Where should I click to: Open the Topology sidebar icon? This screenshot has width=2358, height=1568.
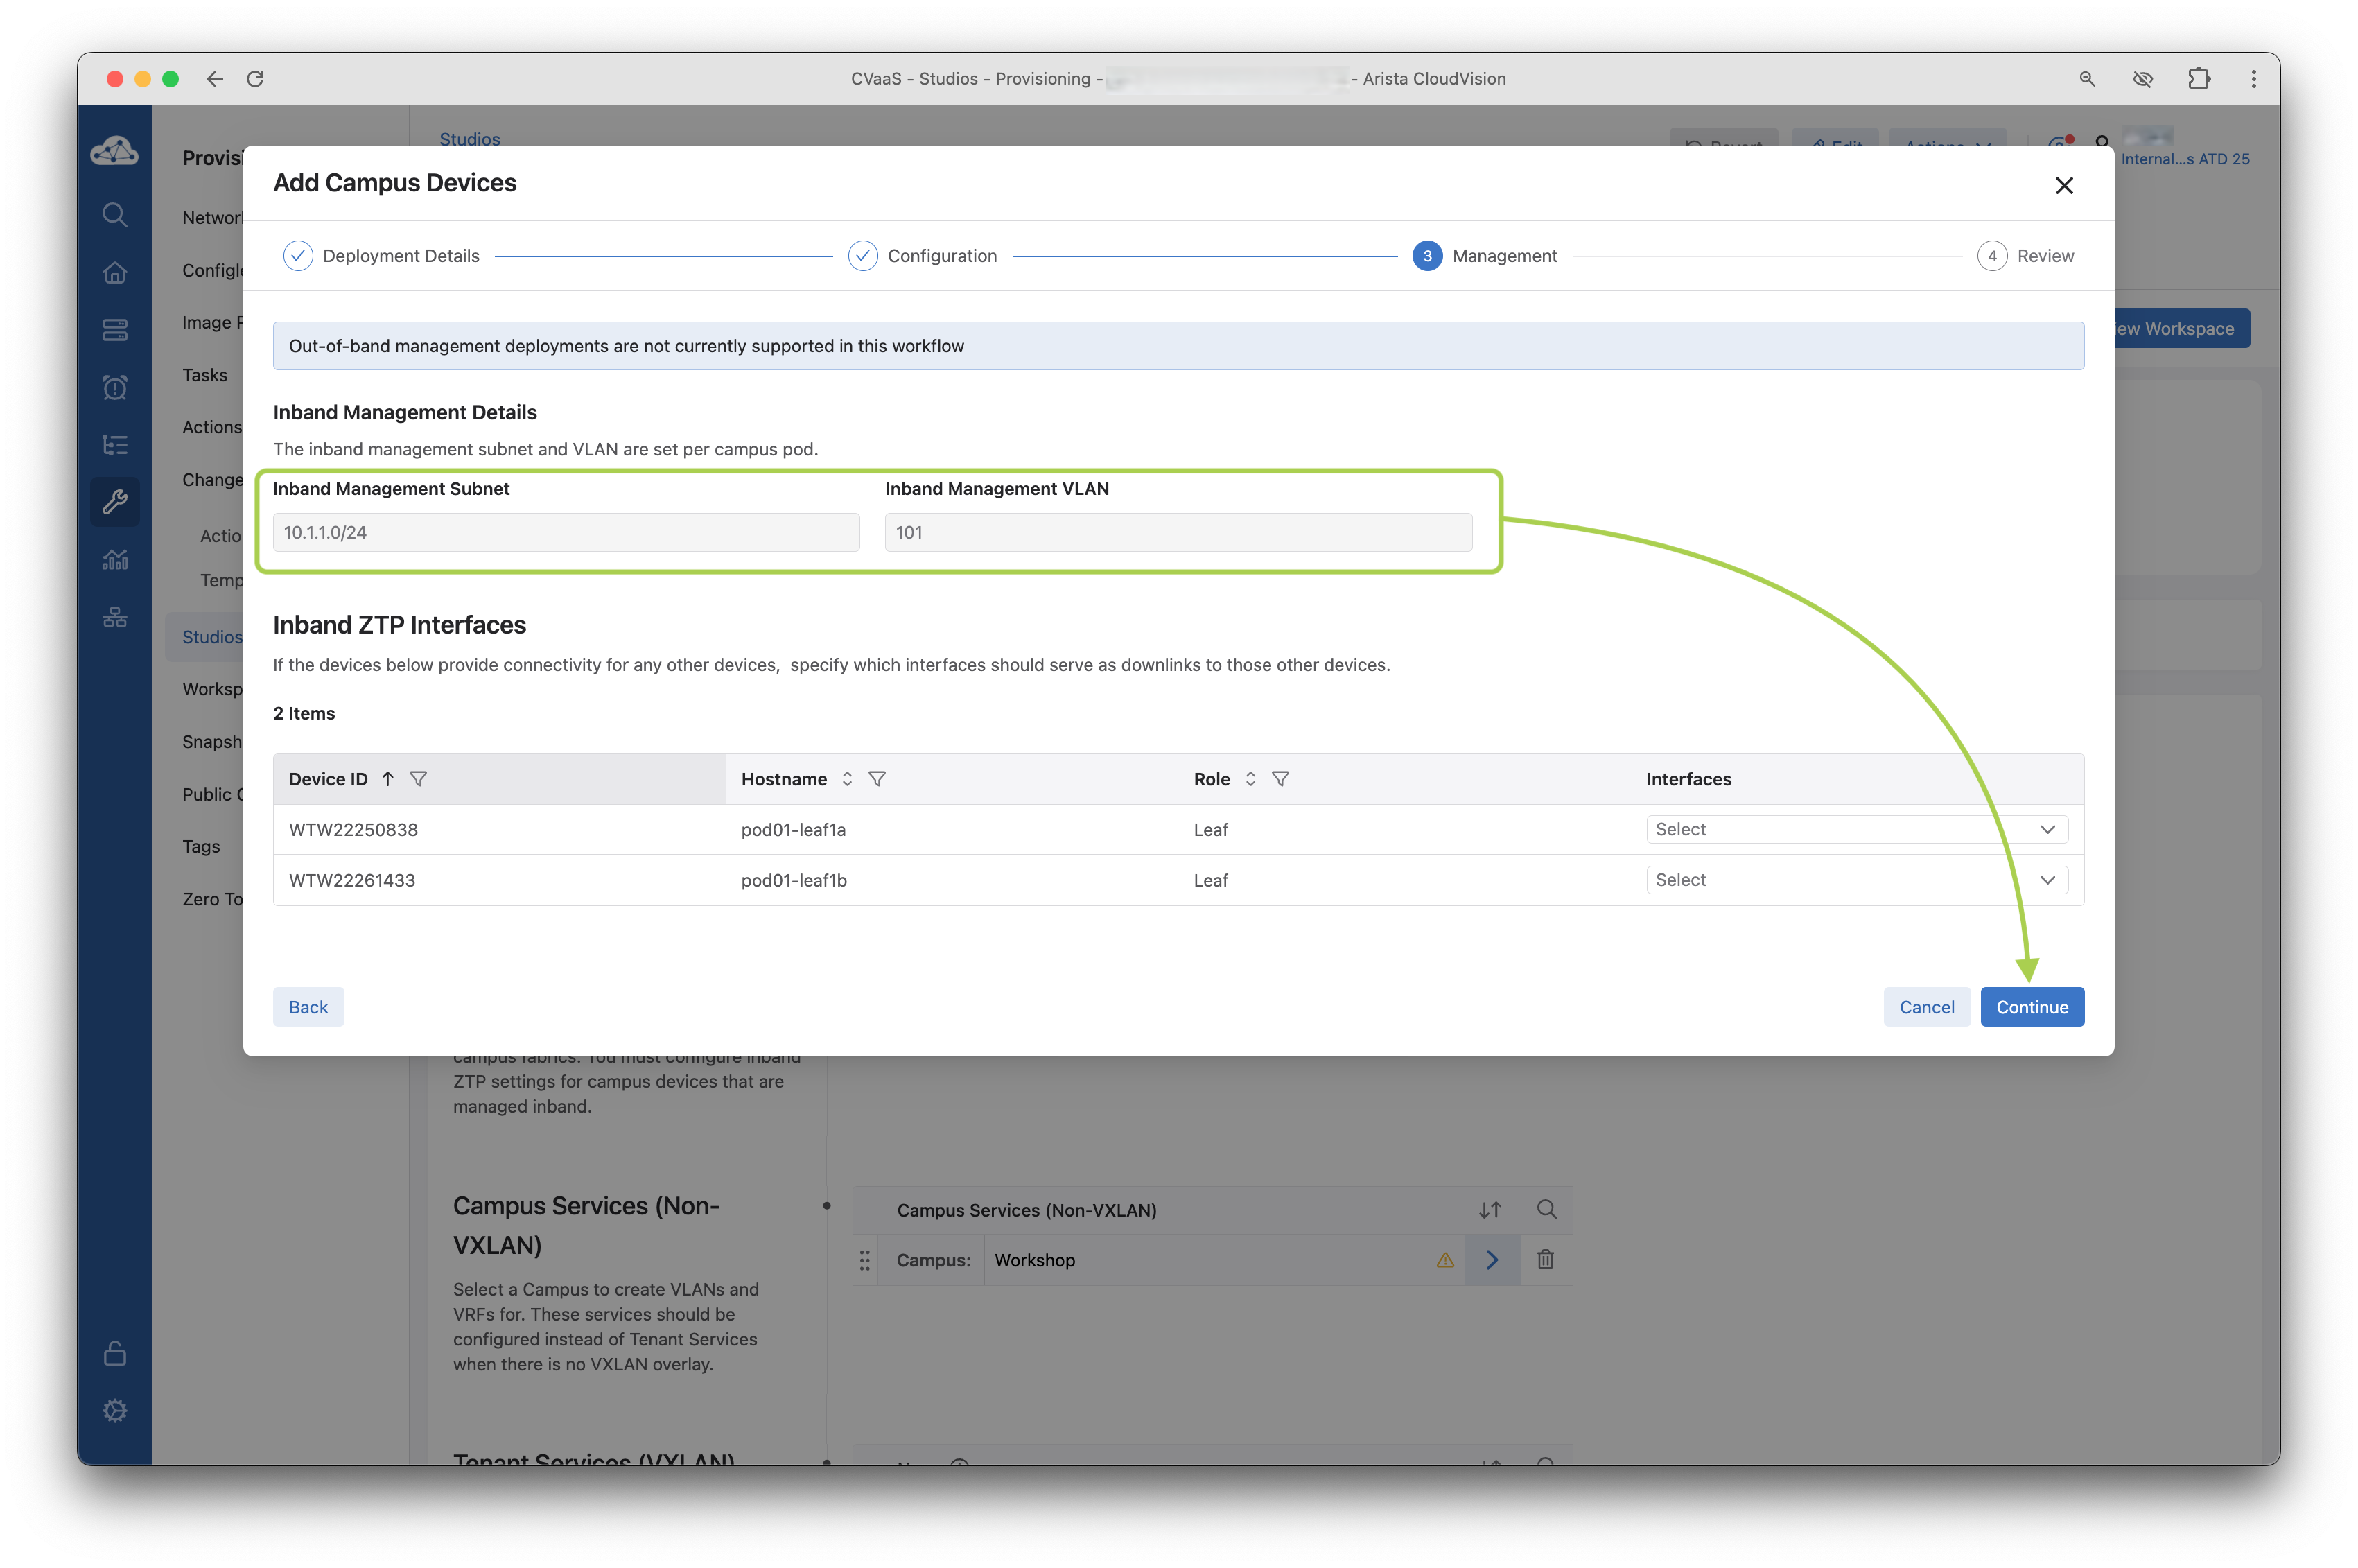(115, 617)
